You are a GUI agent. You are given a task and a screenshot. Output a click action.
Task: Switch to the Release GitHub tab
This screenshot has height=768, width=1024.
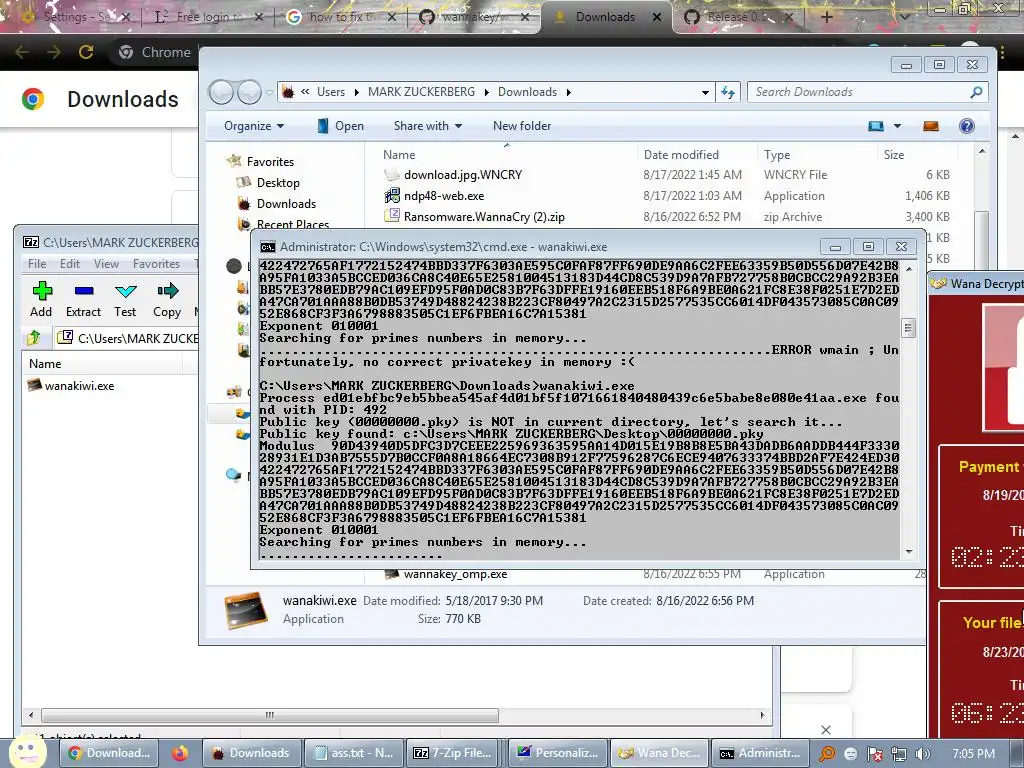[739, 17]
